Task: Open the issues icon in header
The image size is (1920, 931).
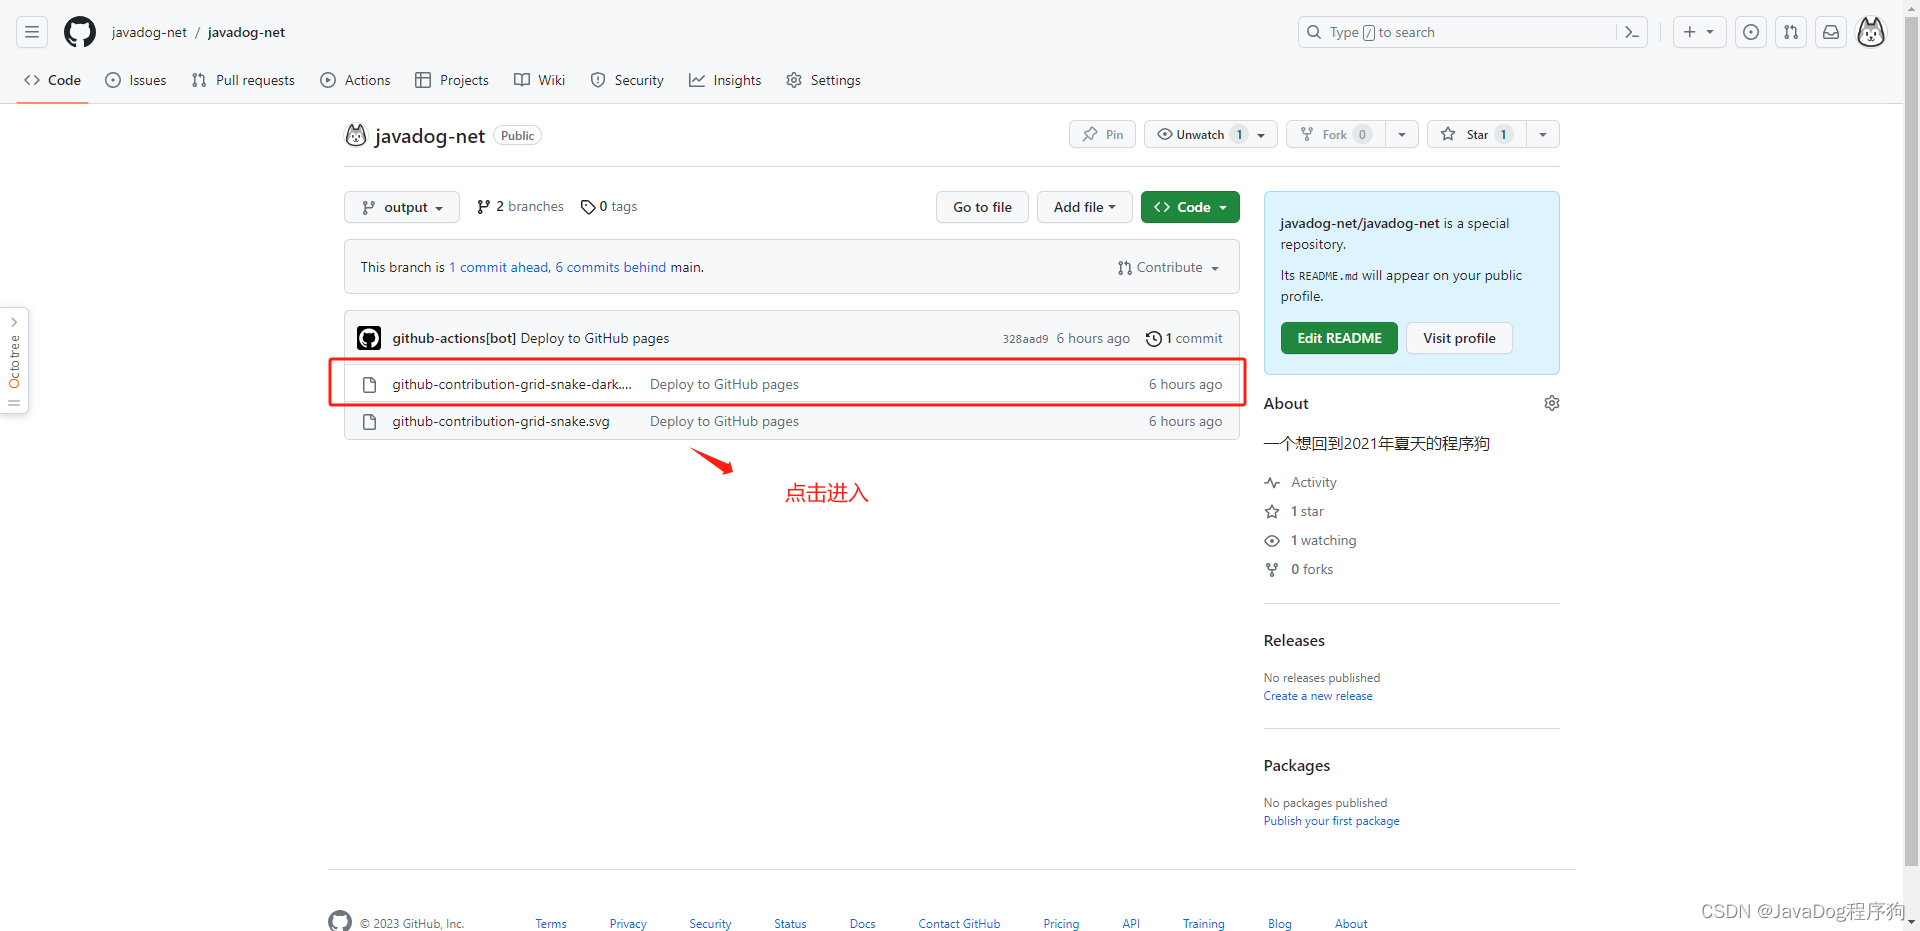Action: [1750, 32]
